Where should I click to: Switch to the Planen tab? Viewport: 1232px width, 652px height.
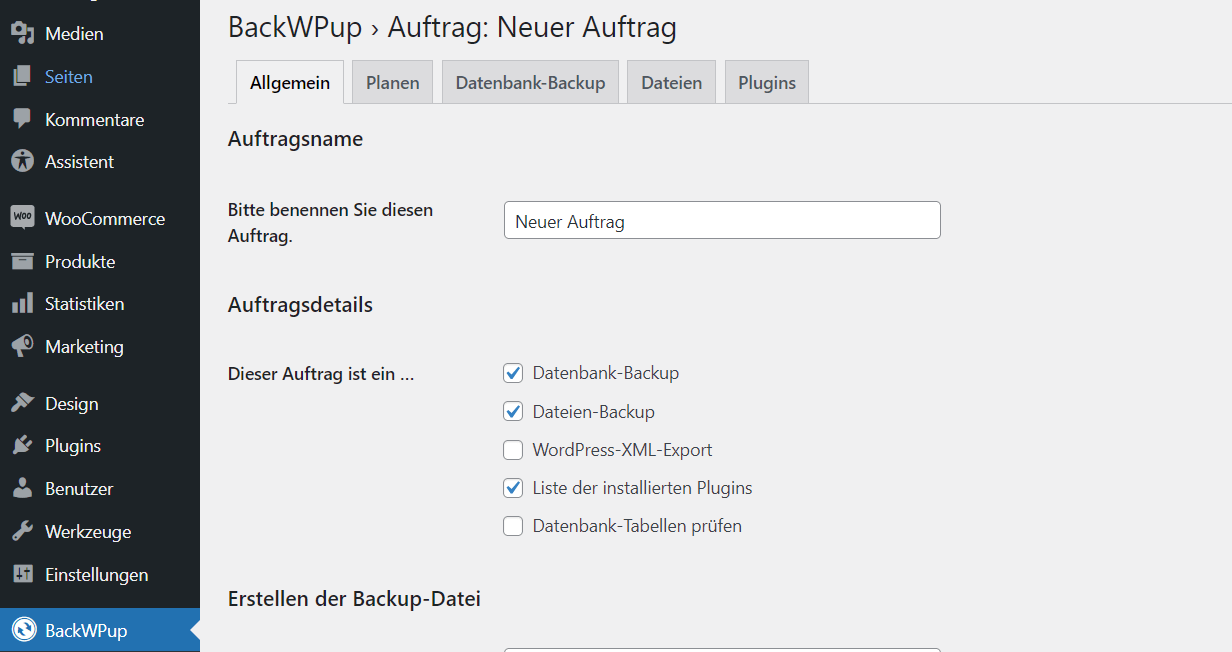tap(392, 82)
